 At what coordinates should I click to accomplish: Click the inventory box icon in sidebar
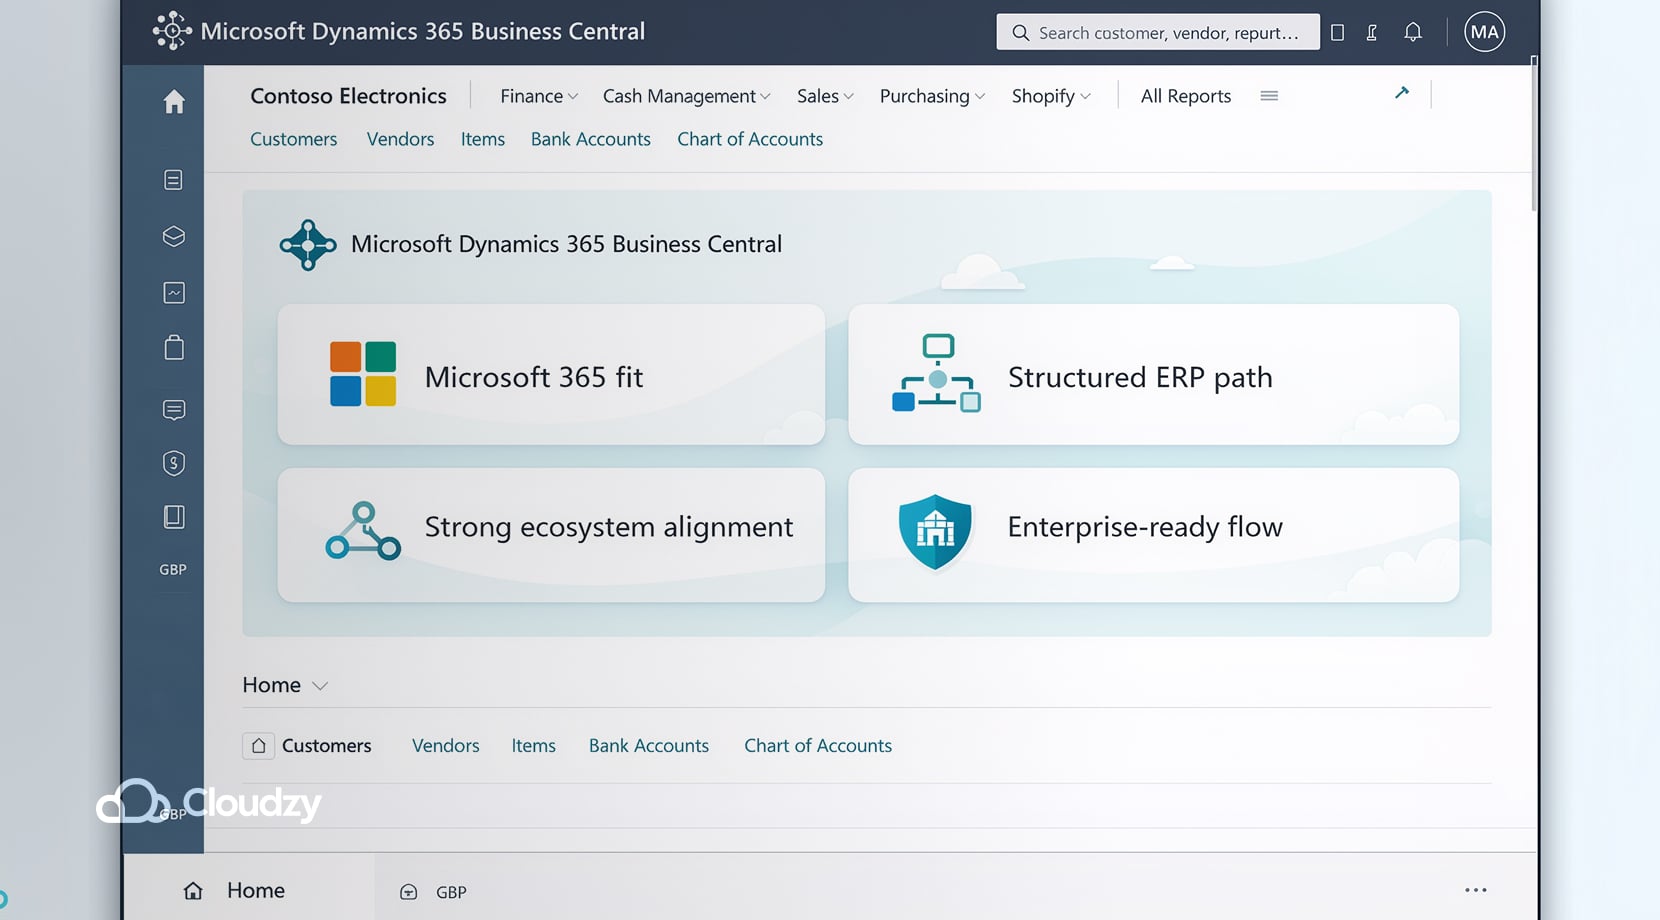pyautogui.click(x=174, y=237)
